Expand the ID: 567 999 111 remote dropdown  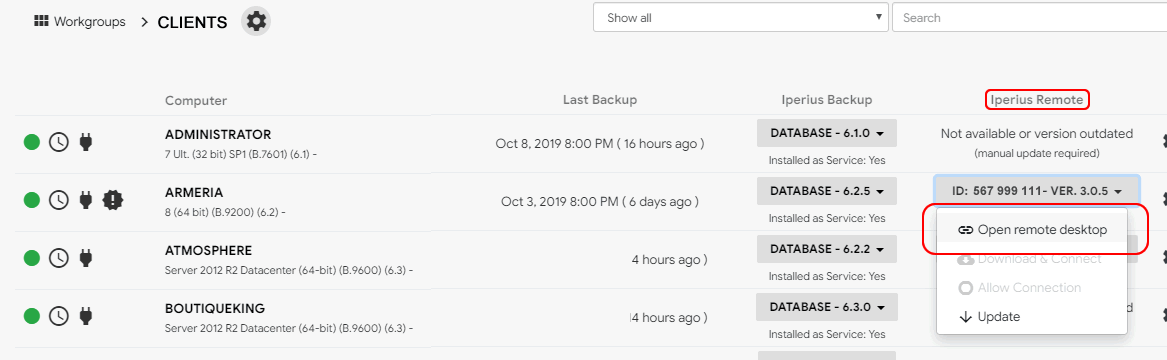coord(1036,191)
